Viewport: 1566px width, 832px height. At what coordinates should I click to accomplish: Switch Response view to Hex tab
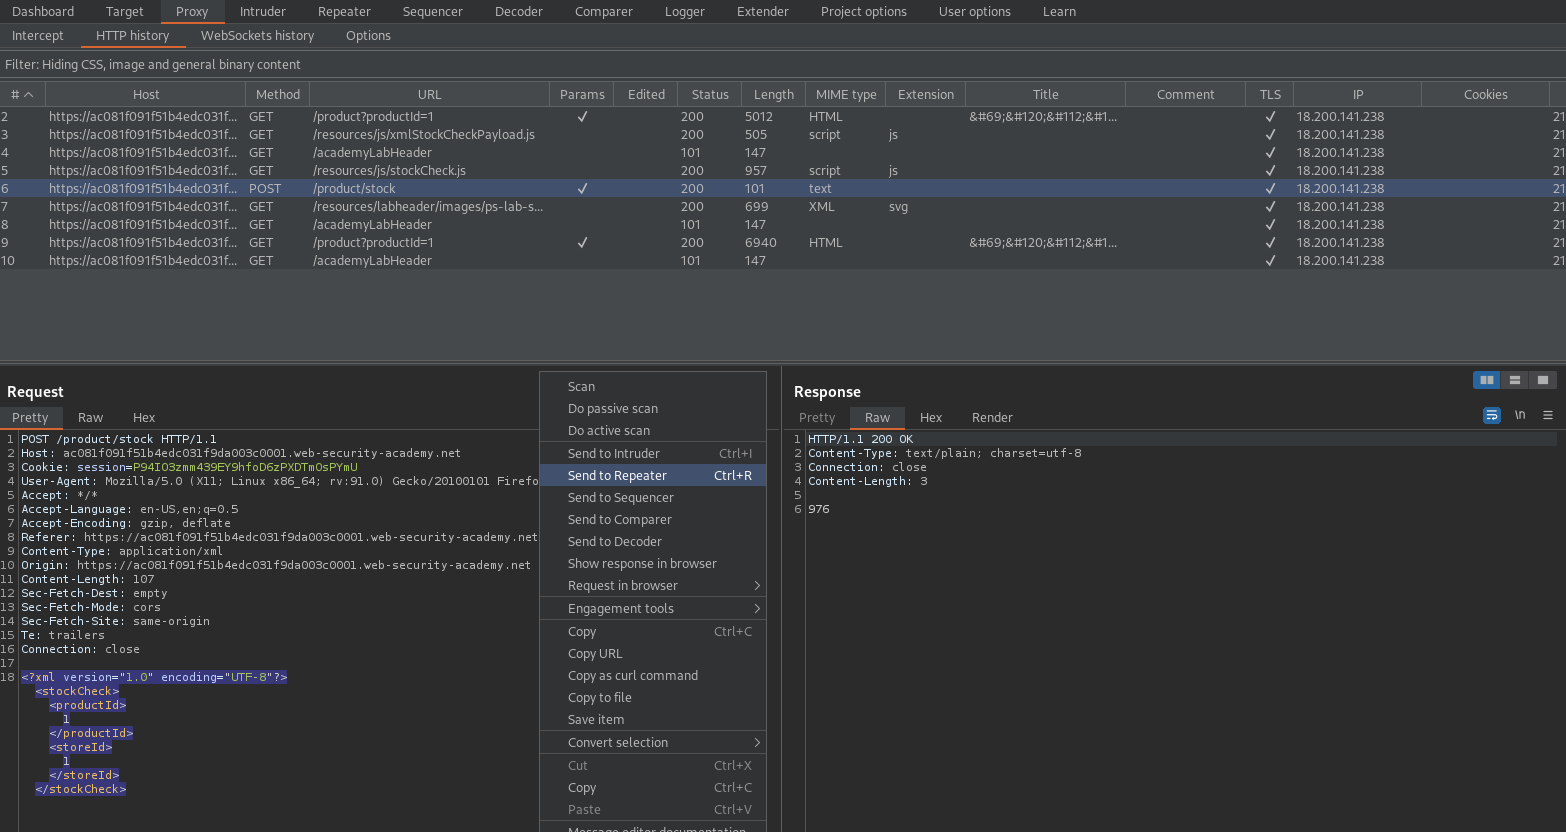[931, 418]
